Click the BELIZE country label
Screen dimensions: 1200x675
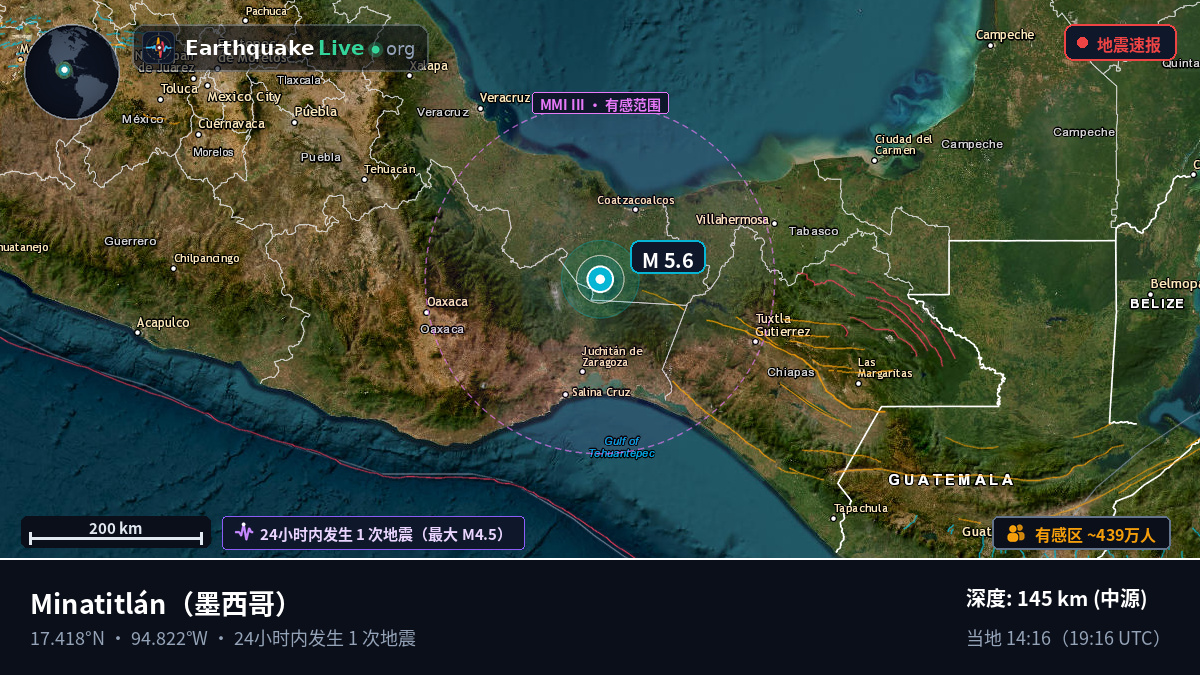(x=1157, y=303)
